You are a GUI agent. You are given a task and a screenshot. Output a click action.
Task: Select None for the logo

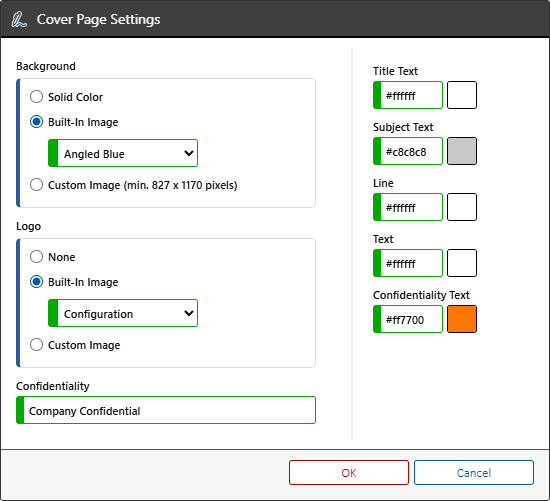(x=36, y=256)
